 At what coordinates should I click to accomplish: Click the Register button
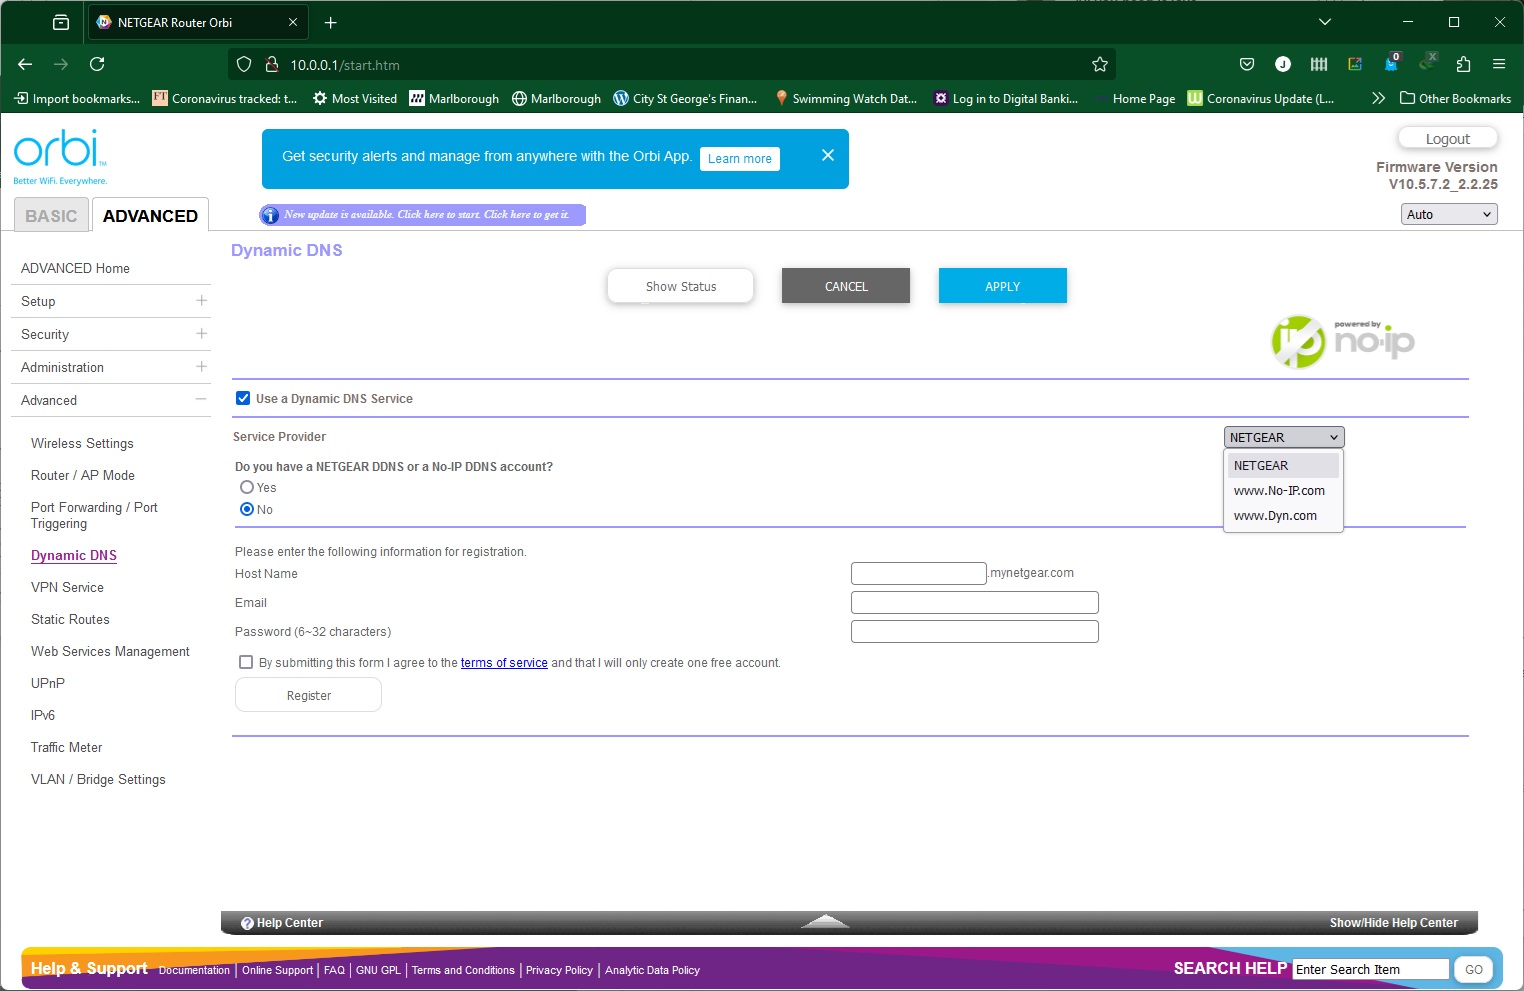point(308,695)
